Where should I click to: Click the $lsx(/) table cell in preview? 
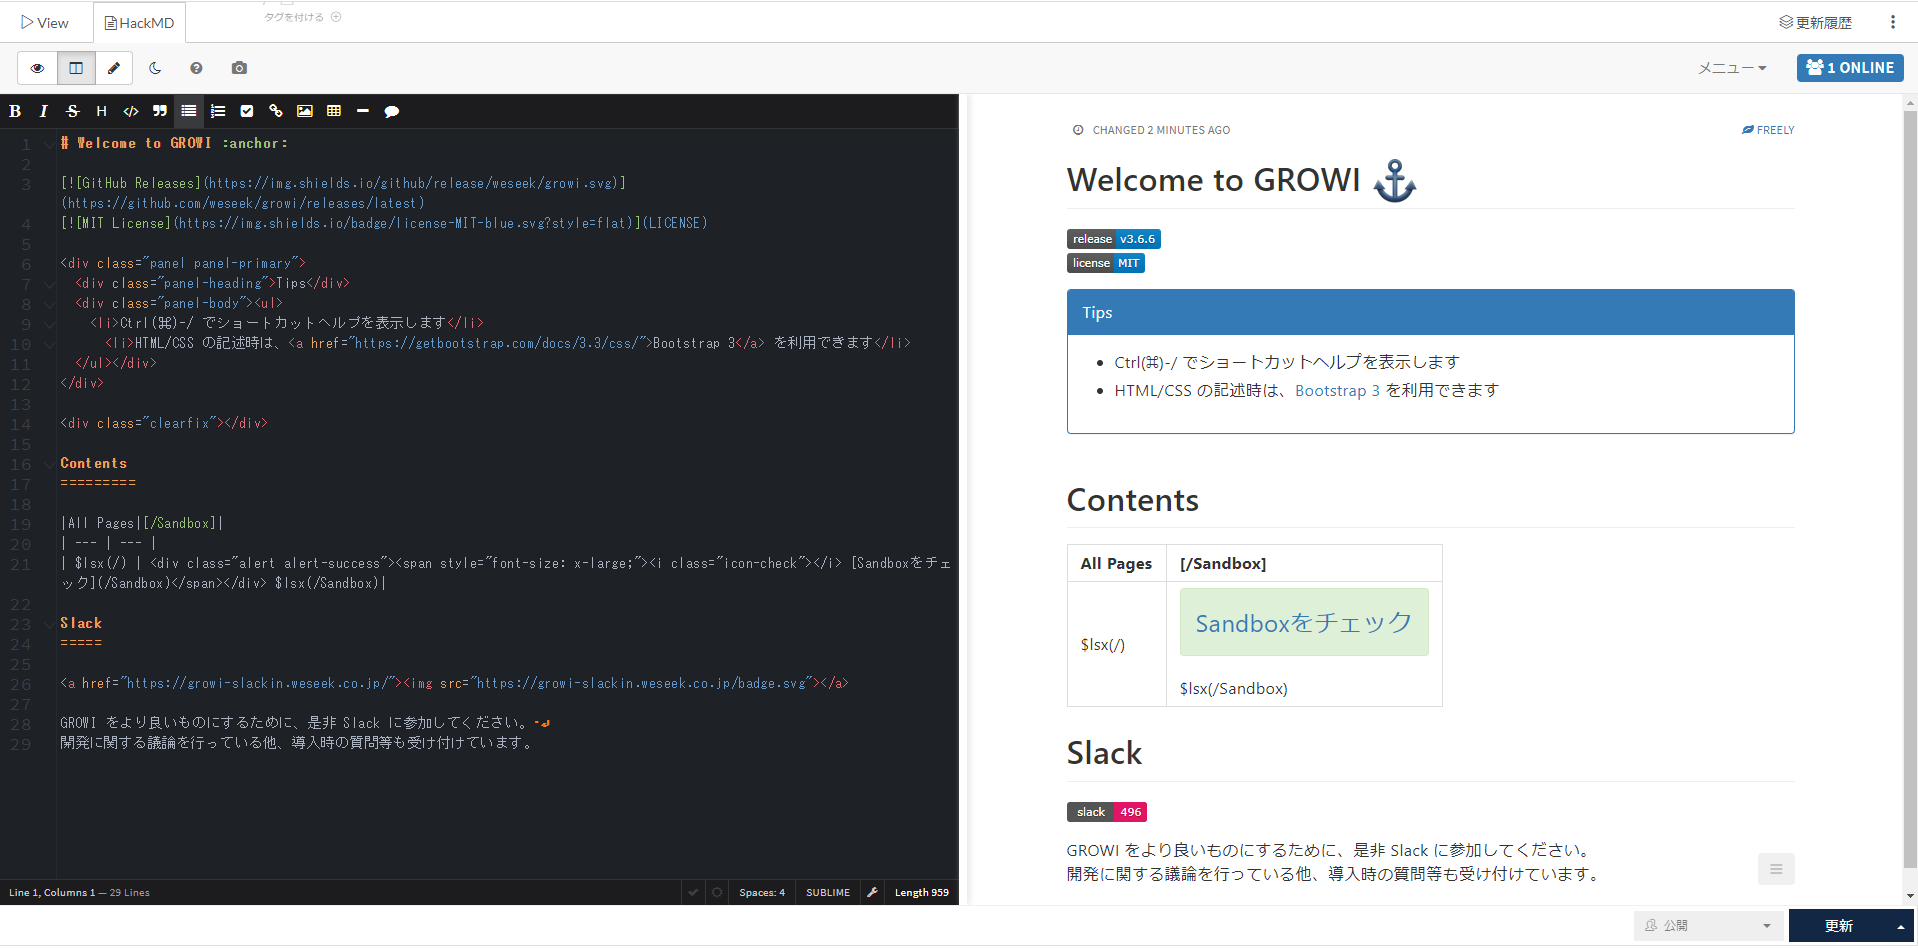1116,645
